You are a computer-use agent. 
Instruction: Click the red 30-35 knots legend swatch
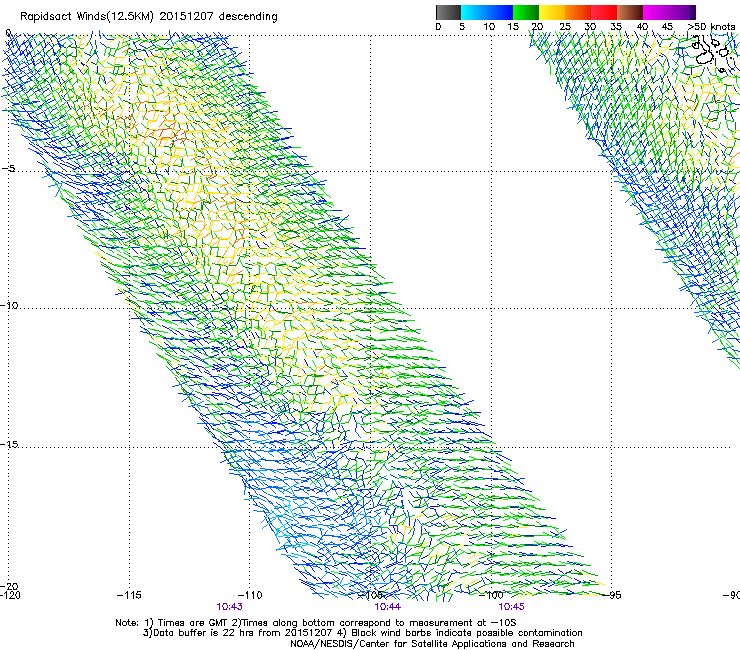[x=604, y=12]
